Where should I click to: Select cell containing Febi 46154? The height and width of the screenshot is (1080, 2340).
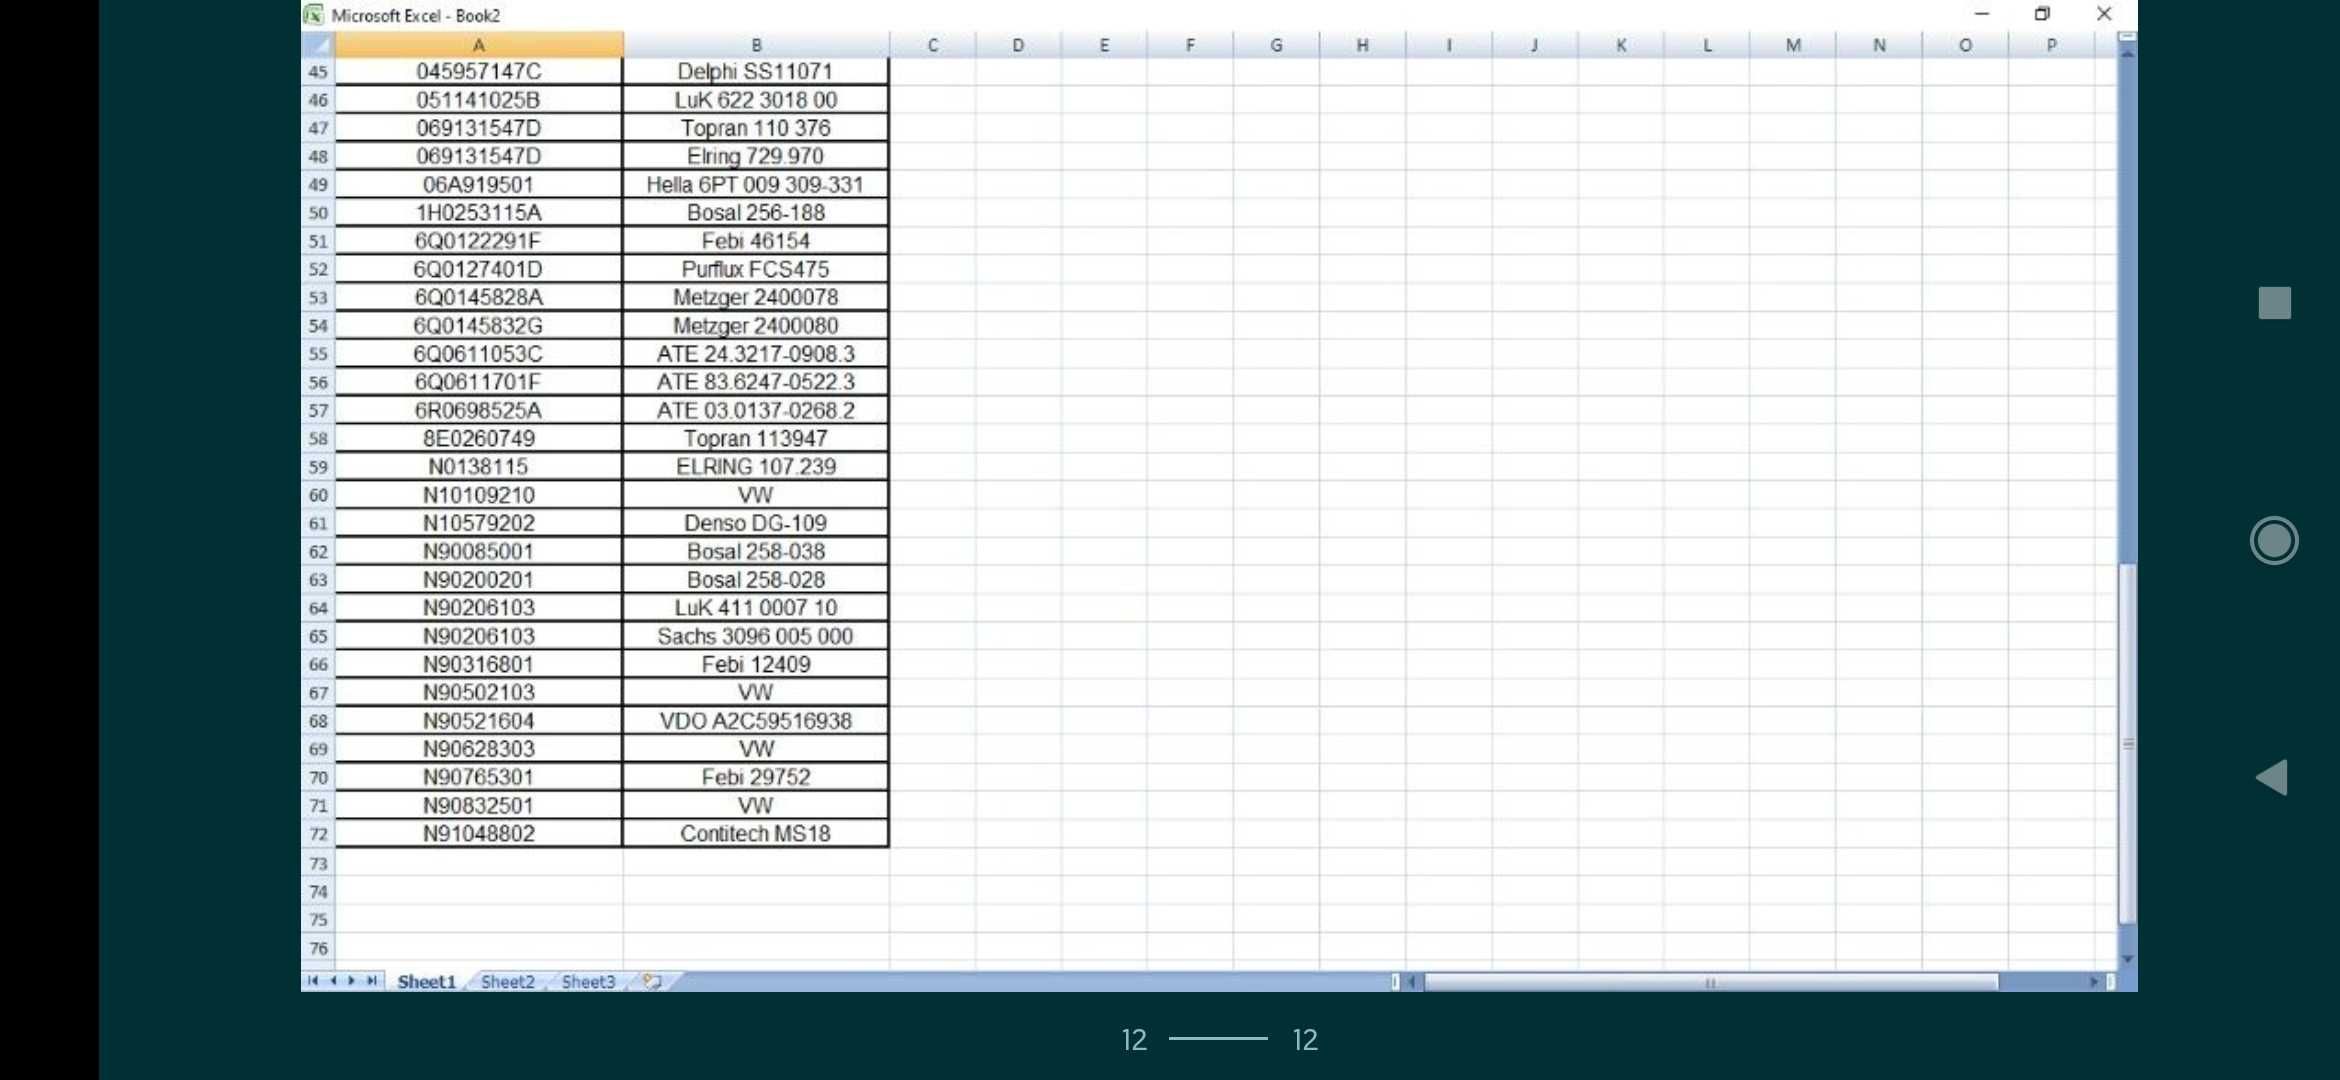click(x=755, y=241)
